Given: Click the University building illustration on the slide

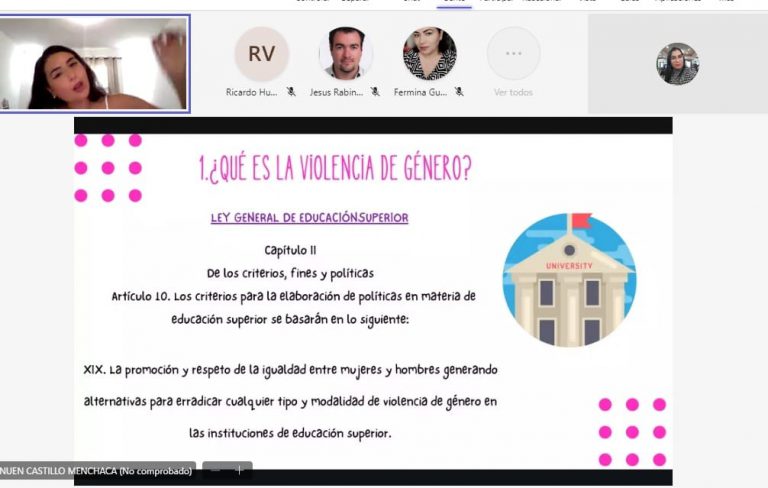Looking at the screenshot, I should tap(569, 280).
